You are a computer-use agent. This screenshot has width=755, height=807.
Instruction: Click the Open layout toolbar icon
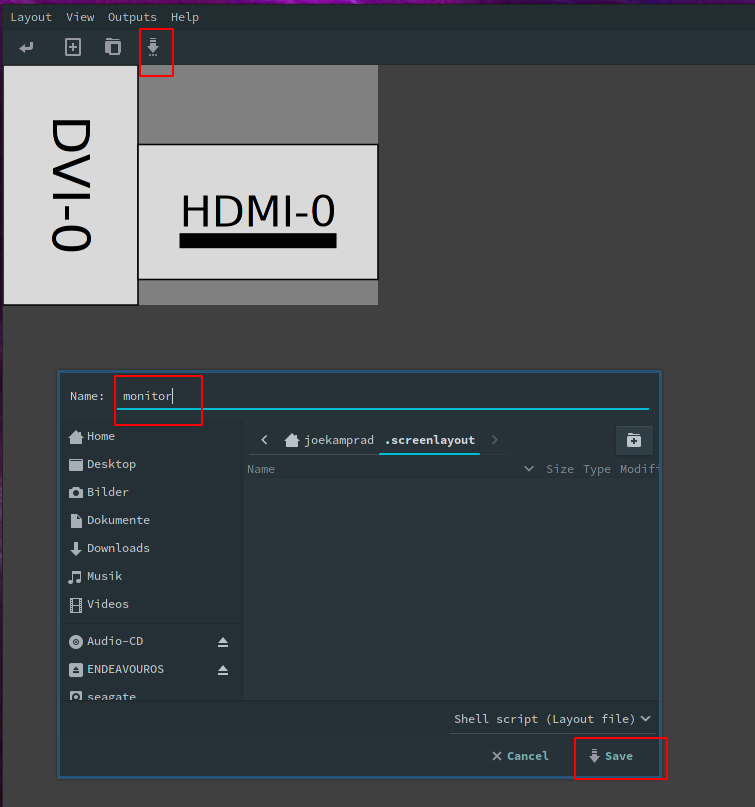(113, 47)
